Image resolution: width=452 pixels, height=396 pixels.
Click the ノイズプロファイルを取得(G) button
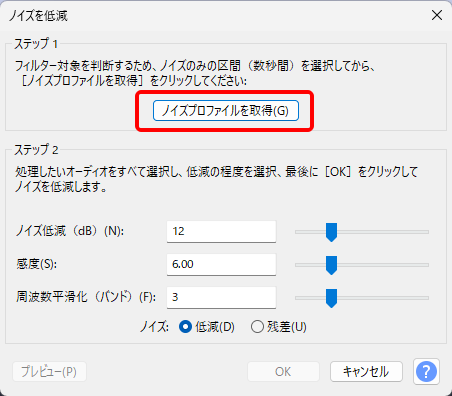[226, 110]
